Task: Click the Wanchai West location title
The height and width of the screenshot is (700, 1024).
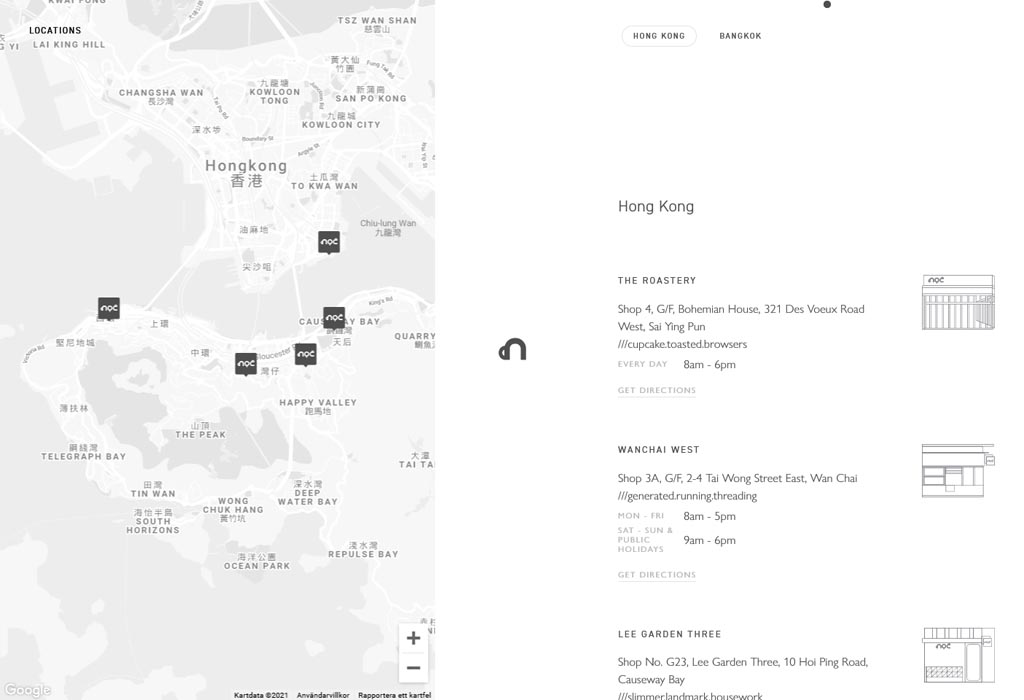Action: tap(659, 450)
